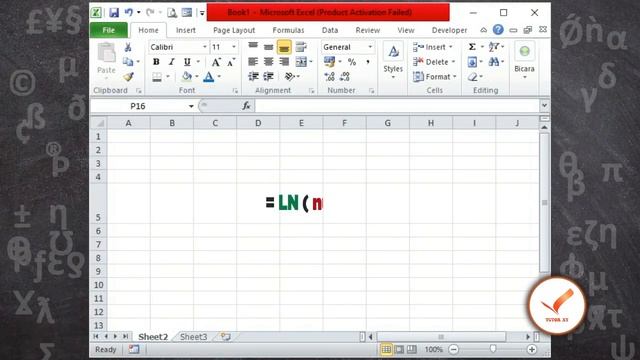Open Excel Help question mark

(498, 30)
